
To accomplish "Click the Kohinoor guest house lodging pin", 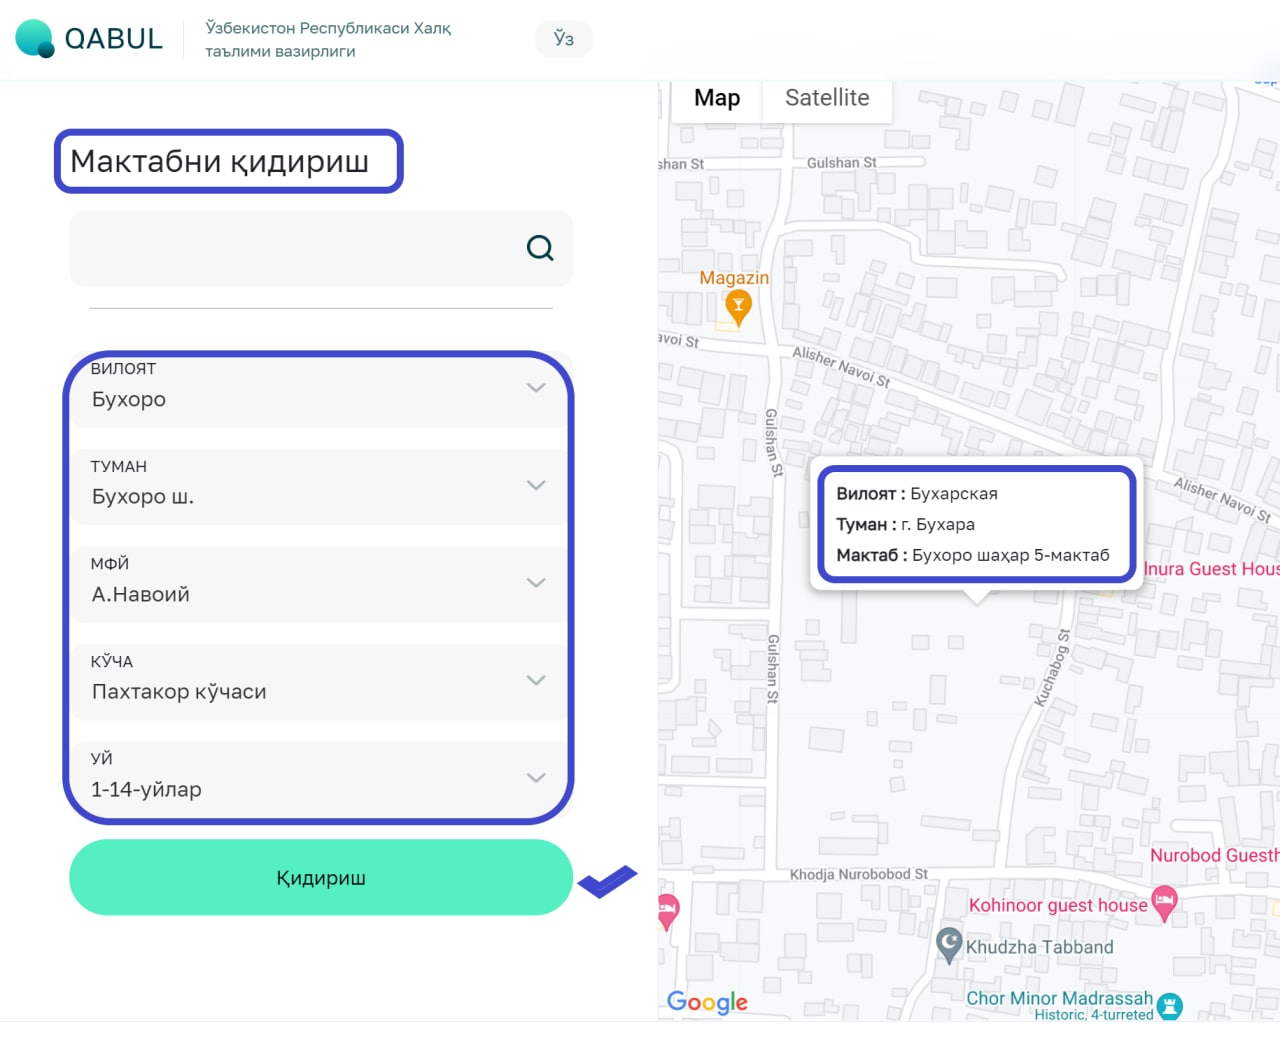I will (x=1164, y=903).
